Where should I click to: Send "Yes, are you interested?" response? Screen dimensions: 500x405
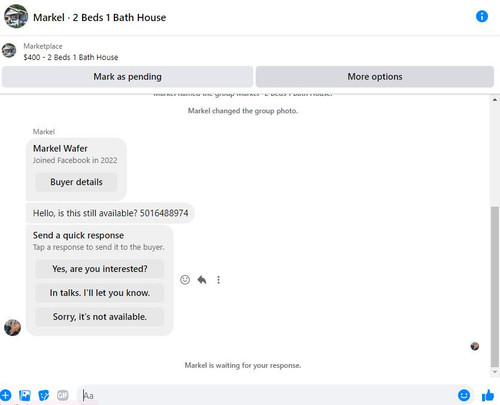pos(100,269)
